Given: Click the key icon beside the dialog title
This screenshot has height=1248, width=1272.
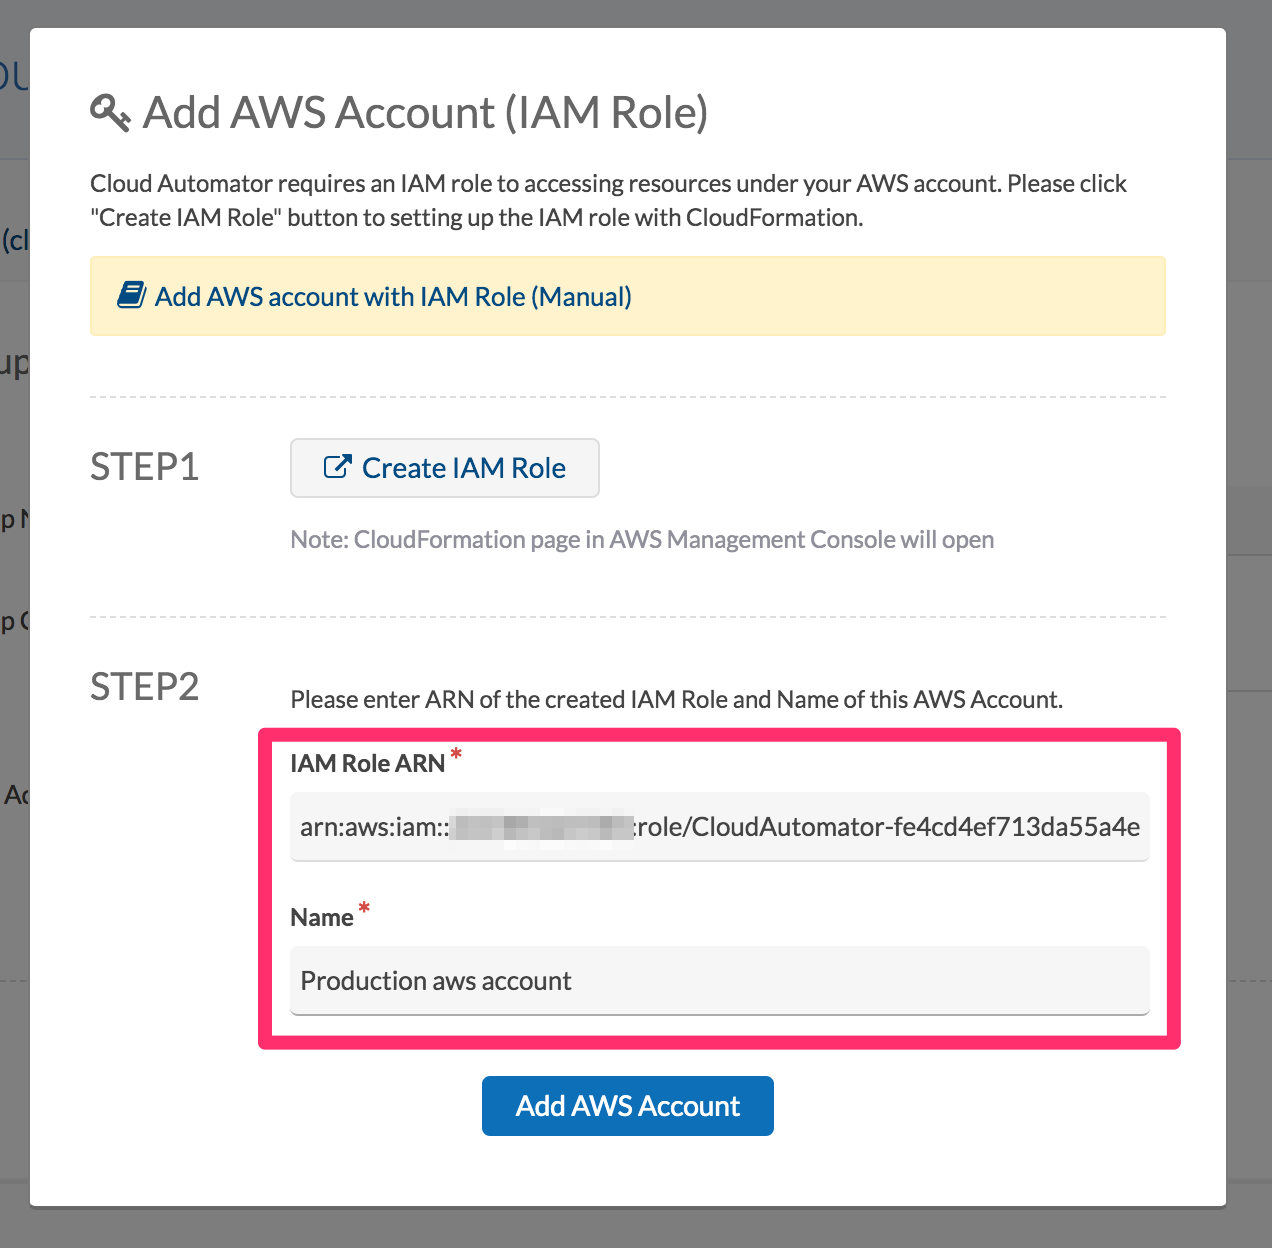Looking at the screenshot, I should (x=110, y=113).
